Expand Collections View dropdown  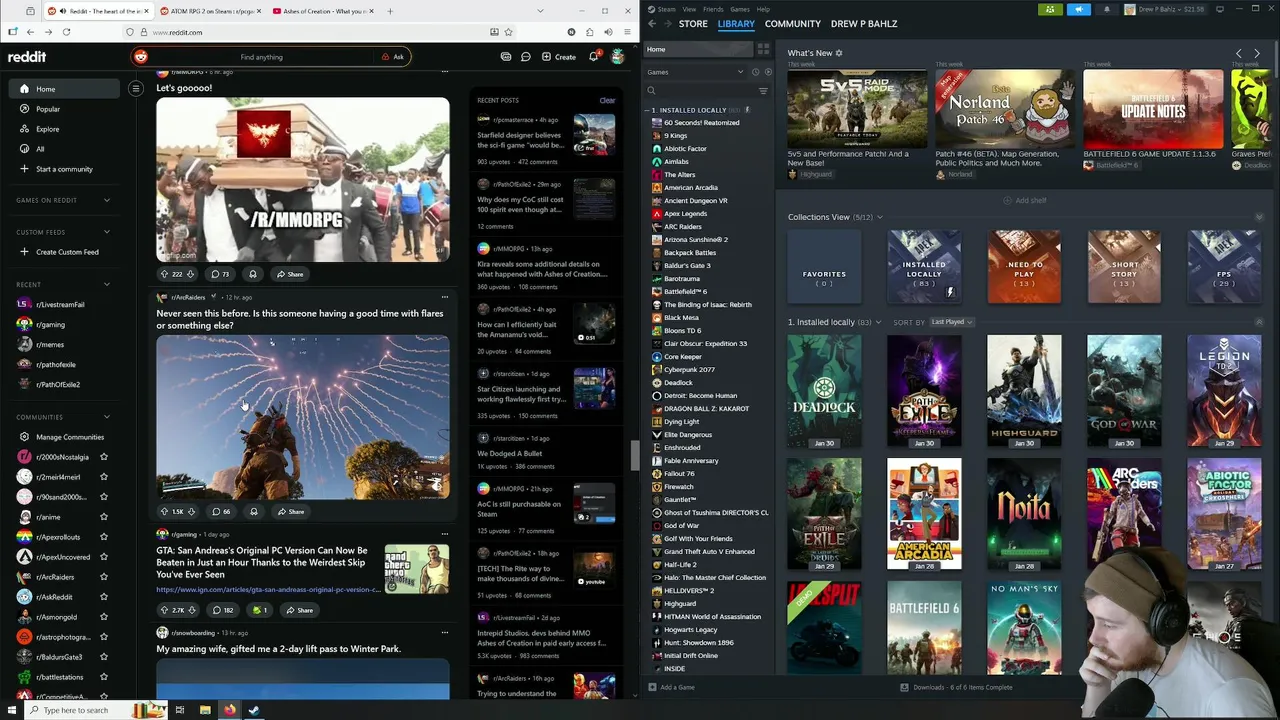pos(879,217)
